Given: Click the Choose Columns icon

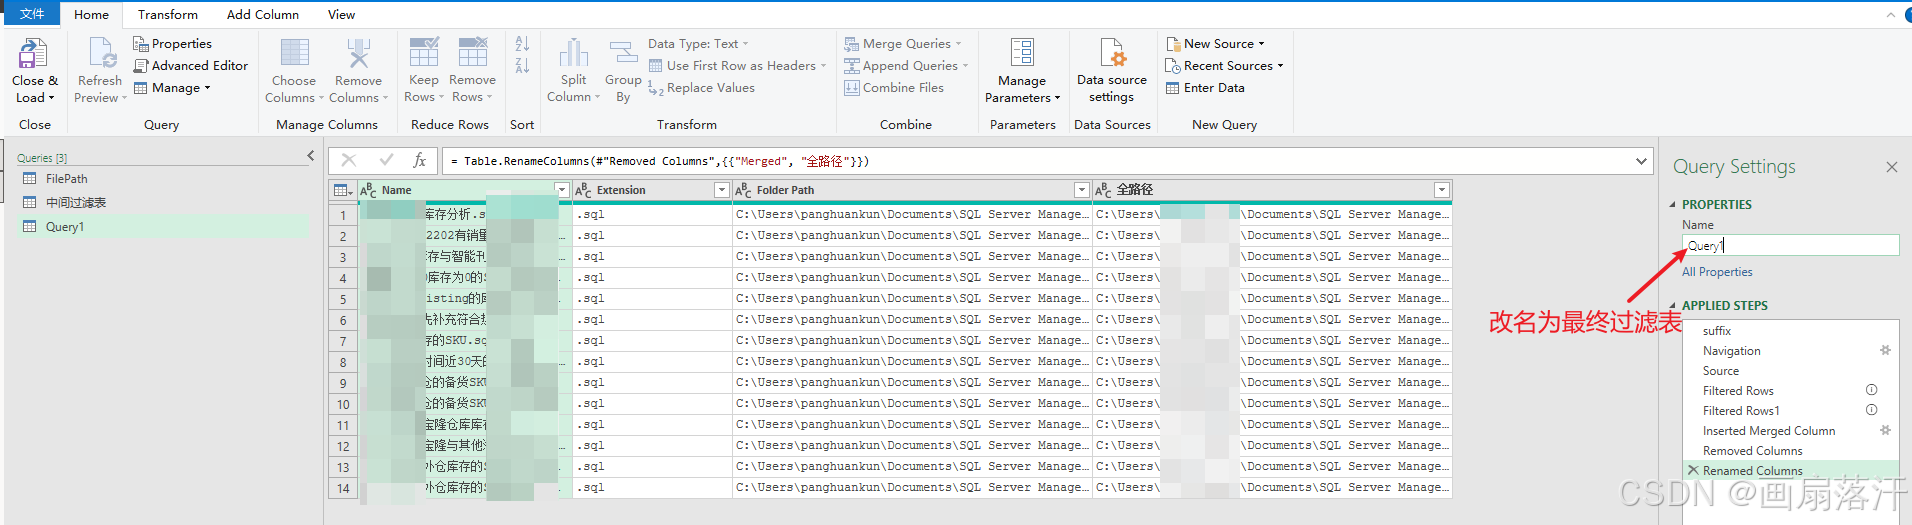Looking at the screenshot, I should [x=294, y=54].
